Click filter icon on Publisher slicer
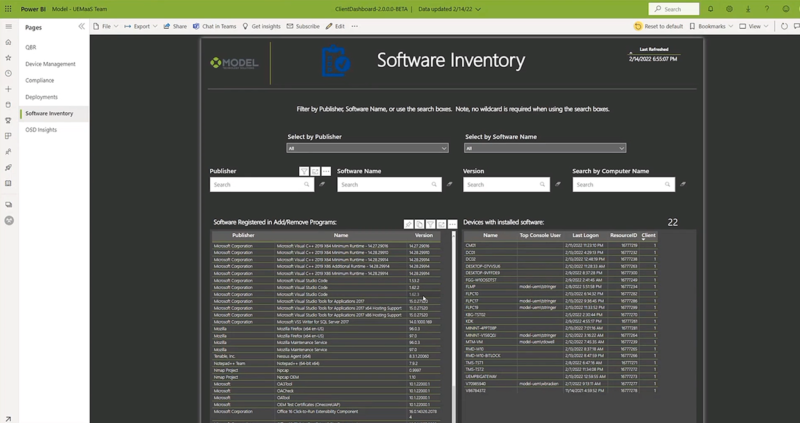800x423 pixels. (304, 171)
